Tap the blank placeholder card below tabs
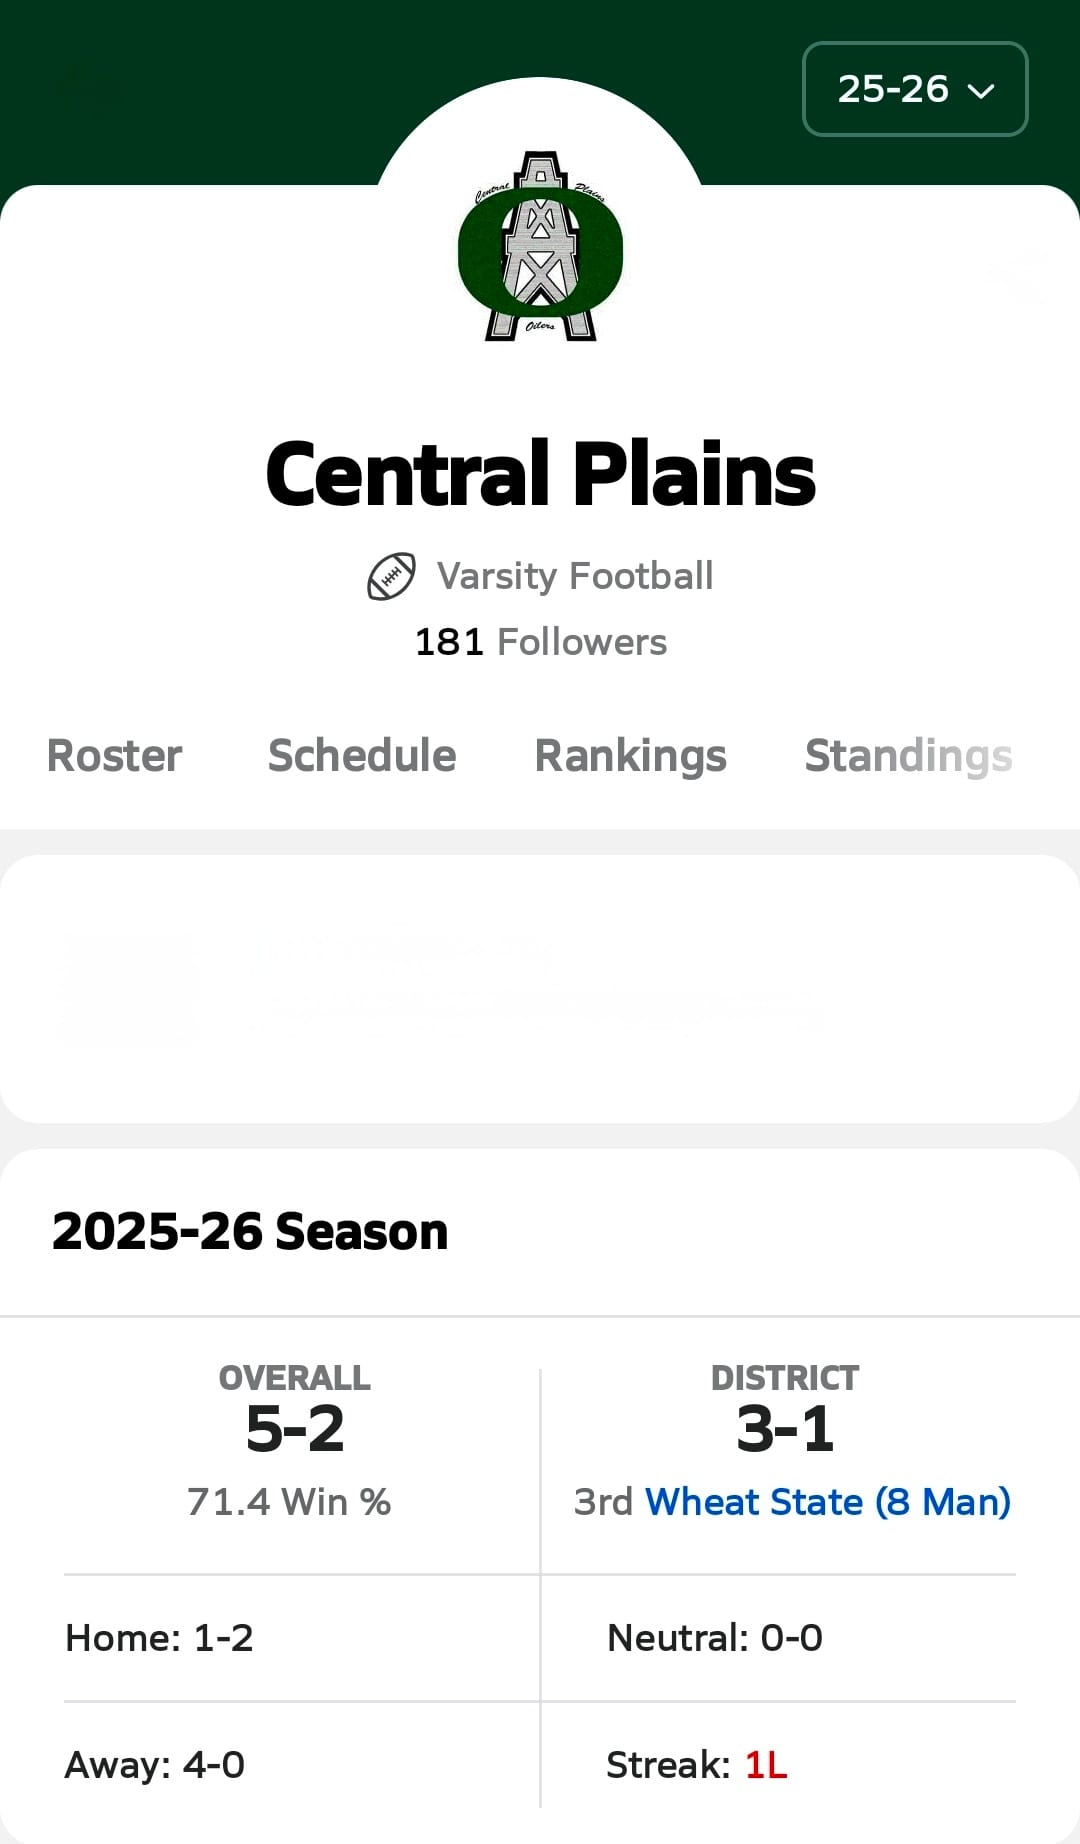Image resolution: width=1080 pixels, height=1844 pixels. (540, 988)
